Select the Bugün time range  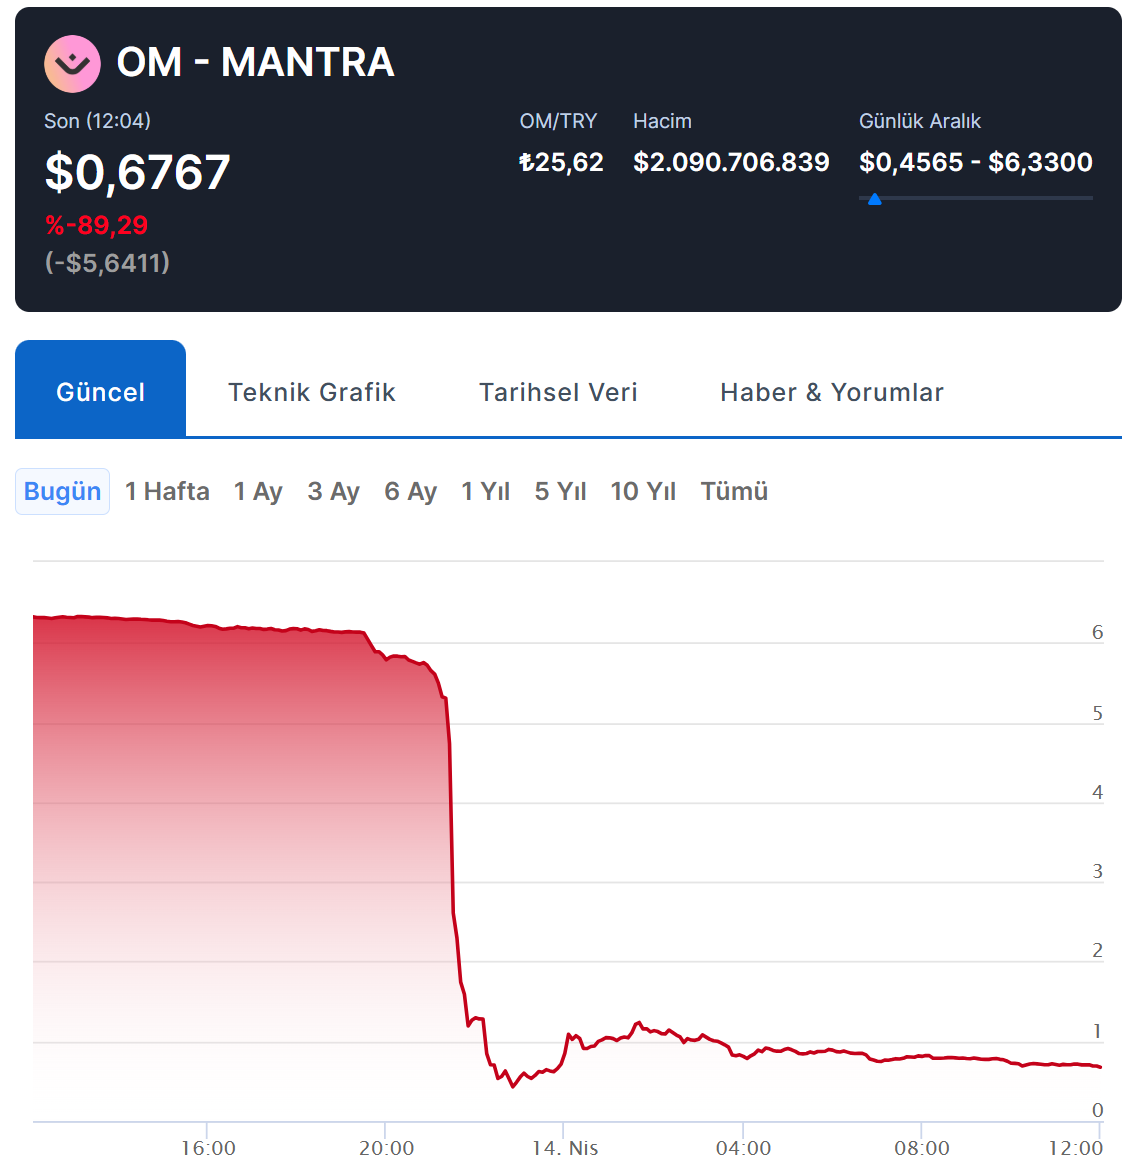point(62,491)
